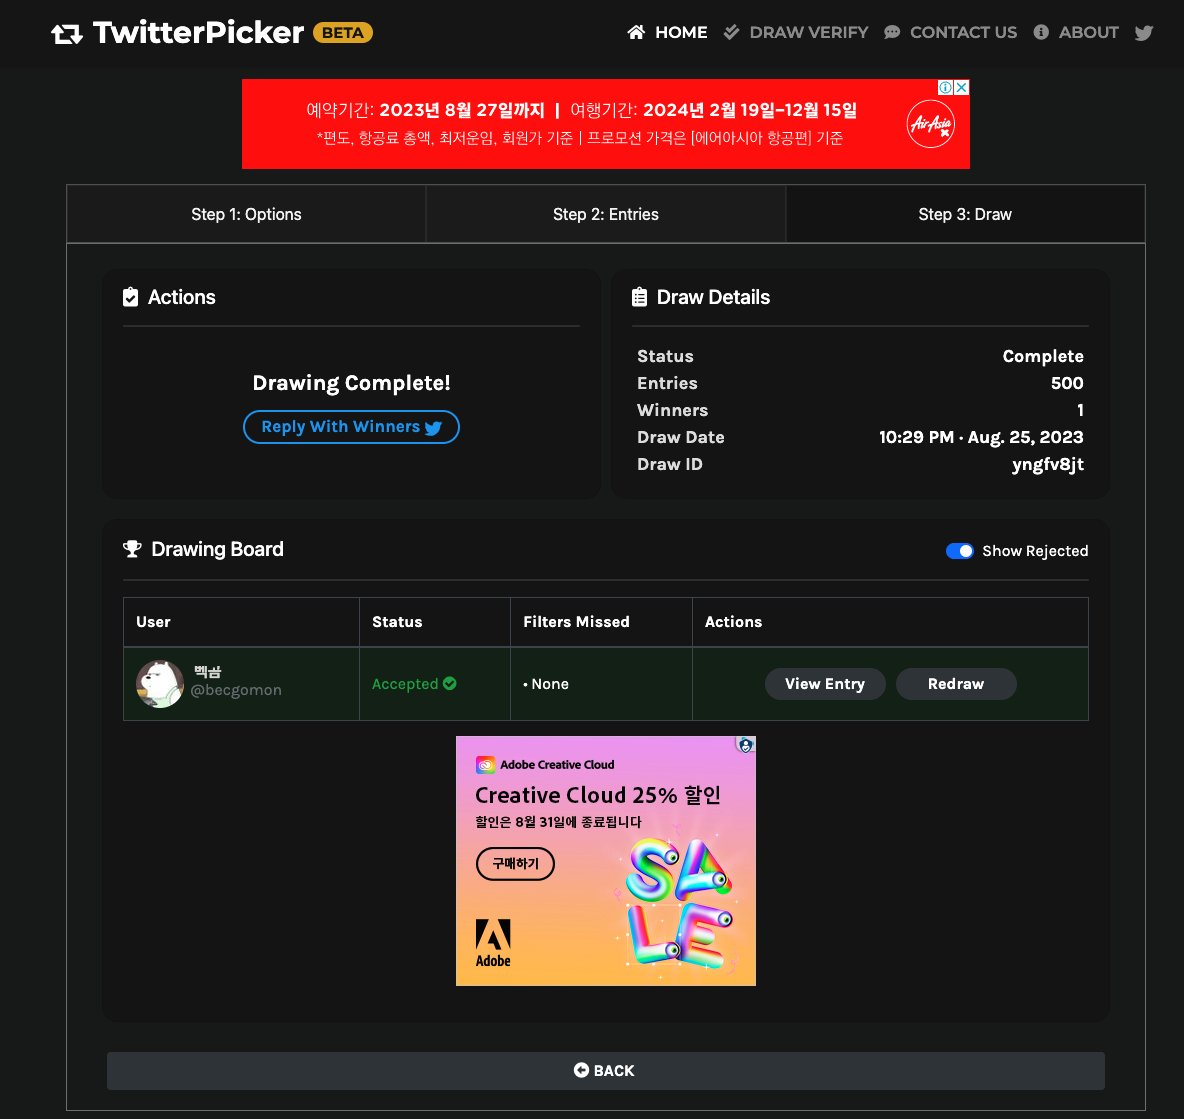This screenshot has height=1119, width=1184.
Task: Click the Status value Complete
Action: [x=1043, y=356]
